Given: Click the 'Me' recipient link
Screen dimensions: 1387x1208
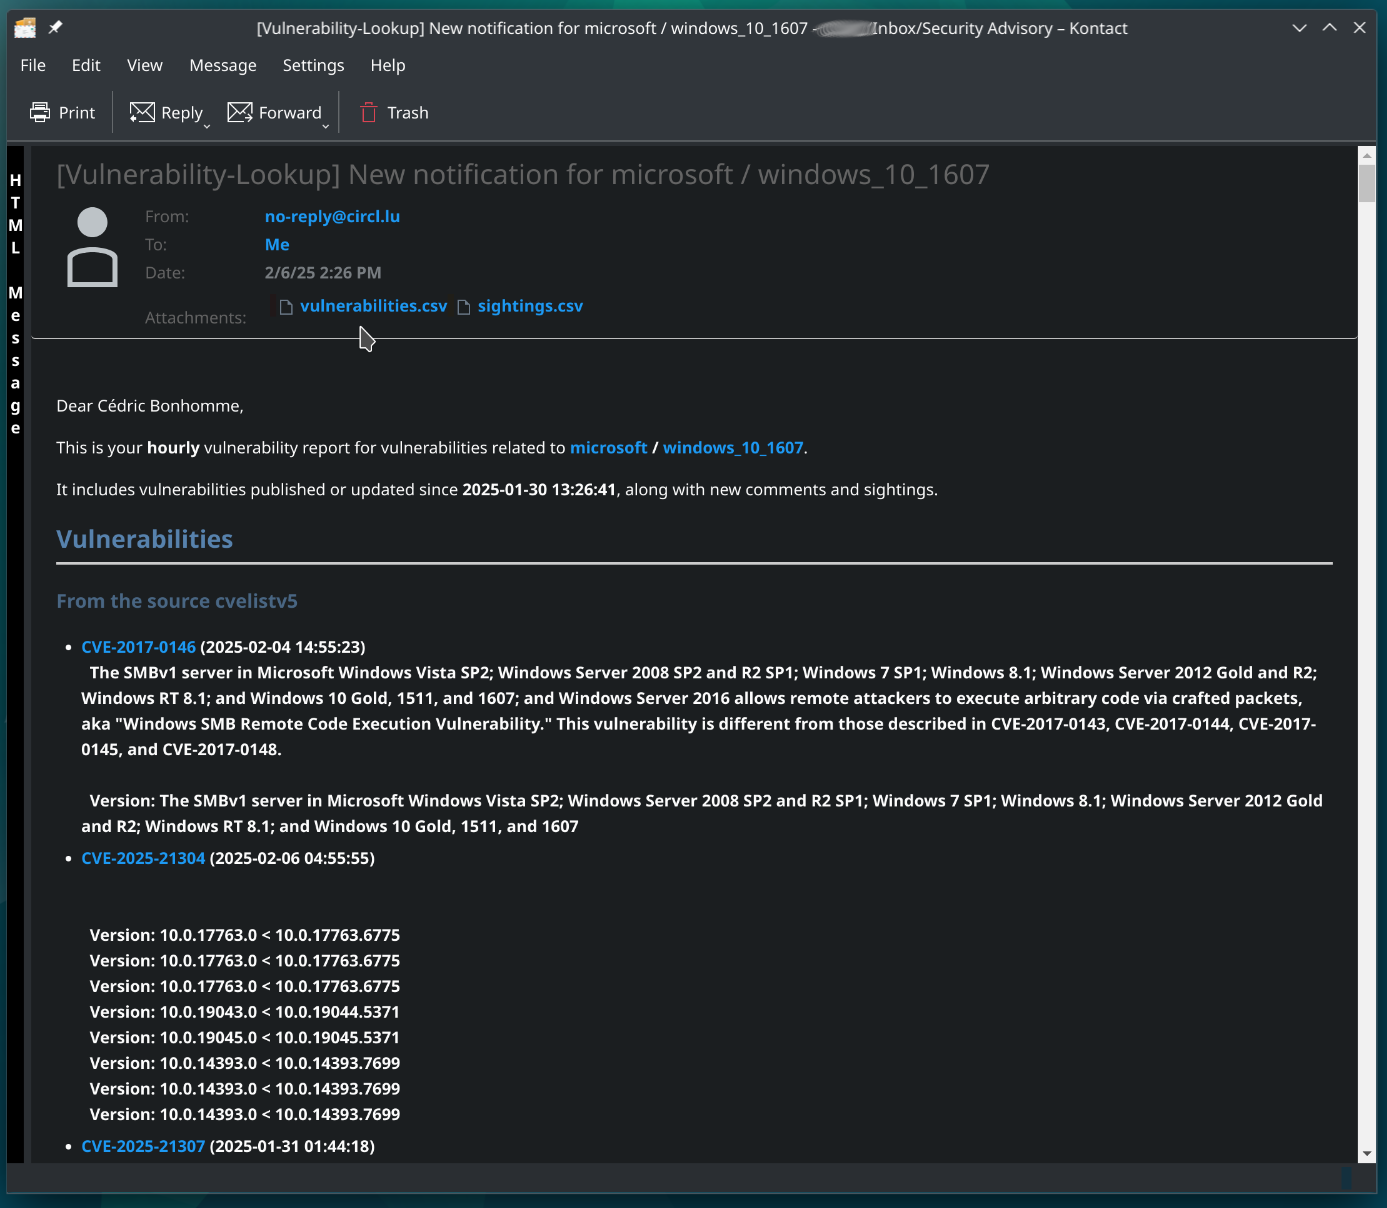Looking at the screenshot, I should 277,244.
